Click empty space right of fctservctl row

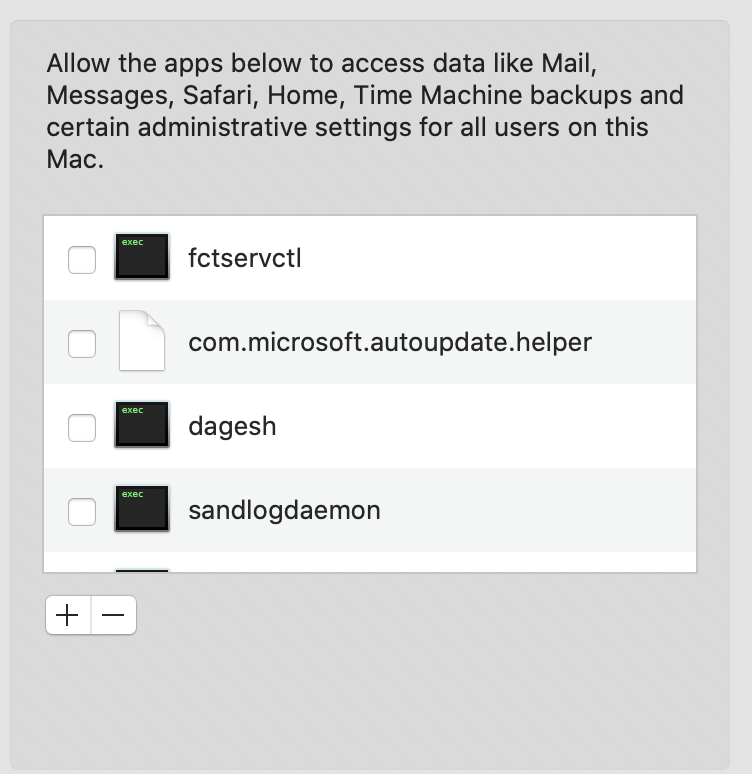[520, 259]
